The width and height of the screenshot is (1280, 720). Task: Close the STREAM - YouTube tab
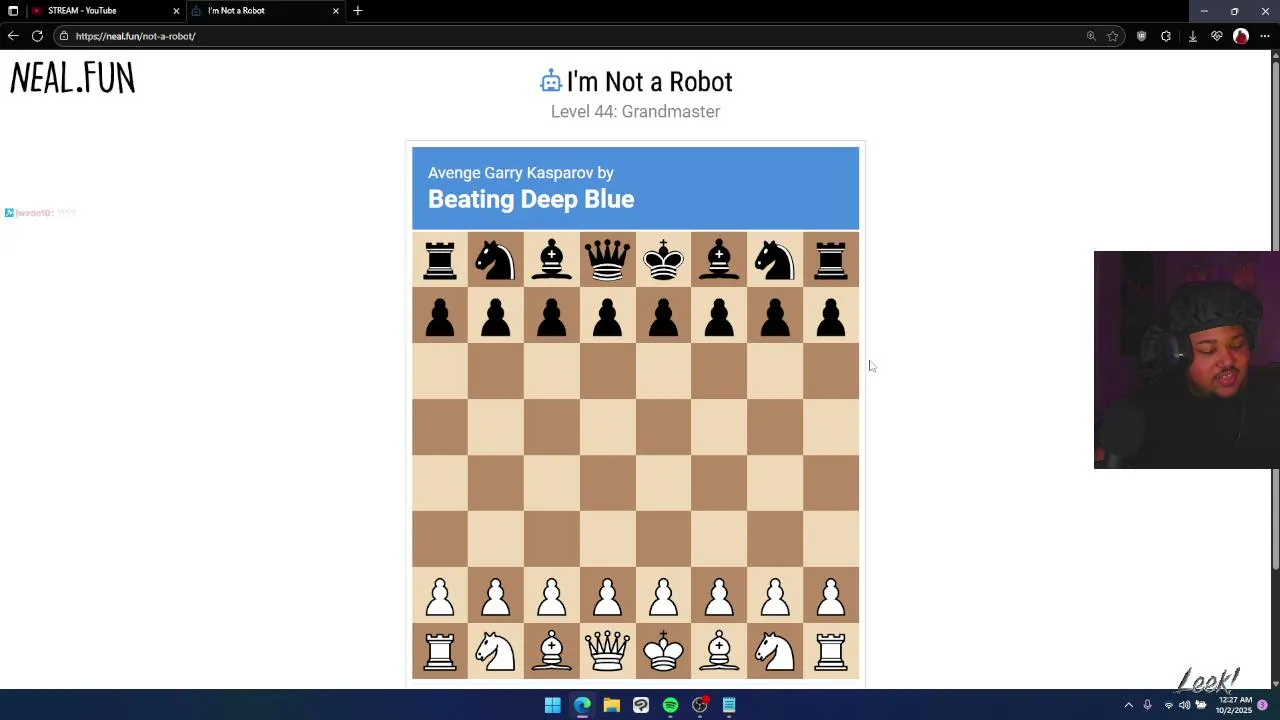(176, 11)
